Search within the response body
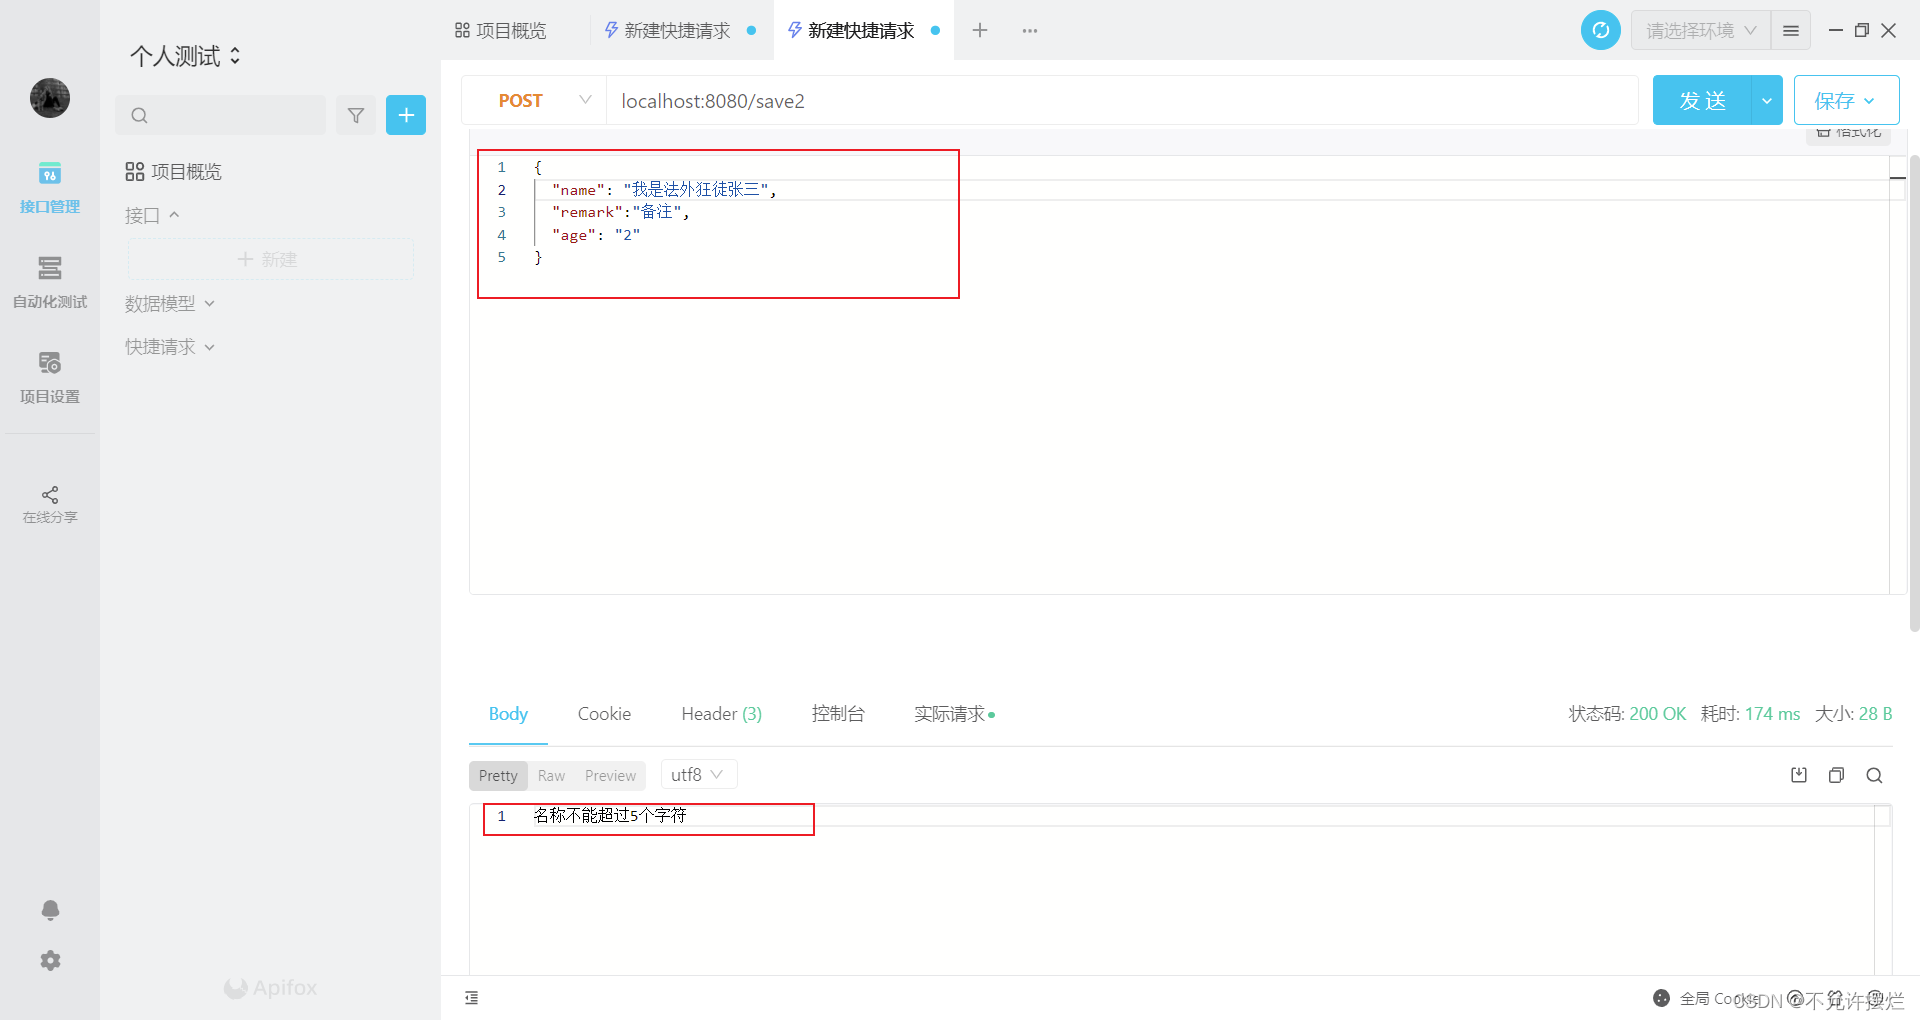Viewport: 1920px width, 1020px height. [1874, 775]
